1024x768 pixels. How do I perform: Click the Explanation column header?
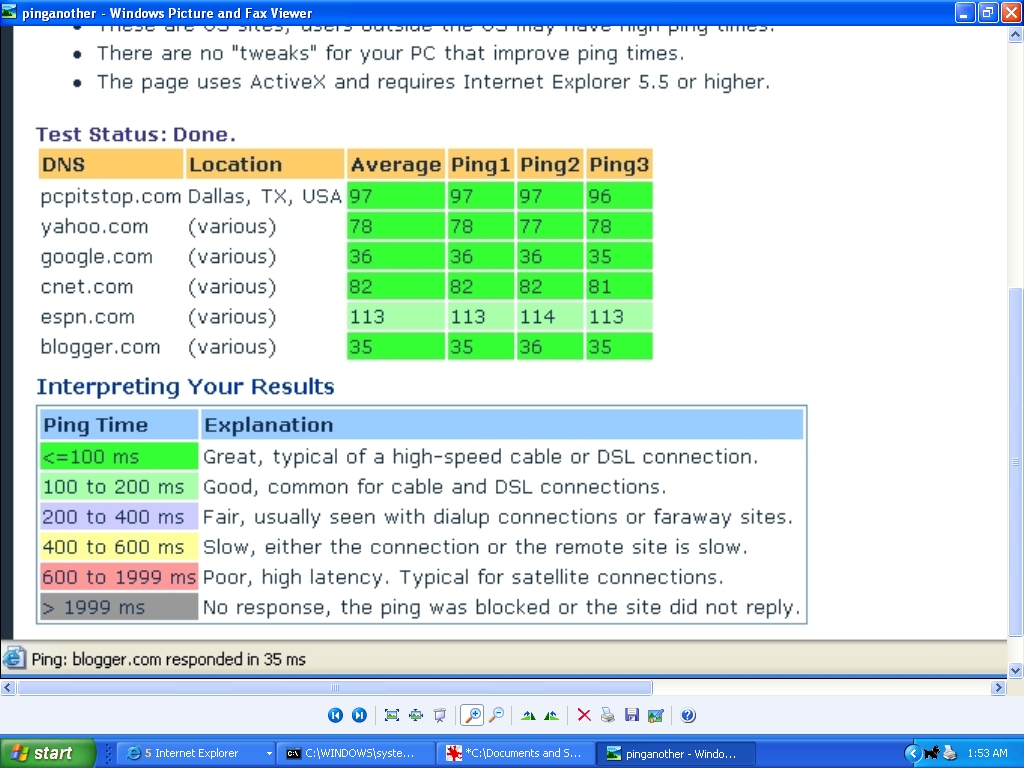pos(502,424)
